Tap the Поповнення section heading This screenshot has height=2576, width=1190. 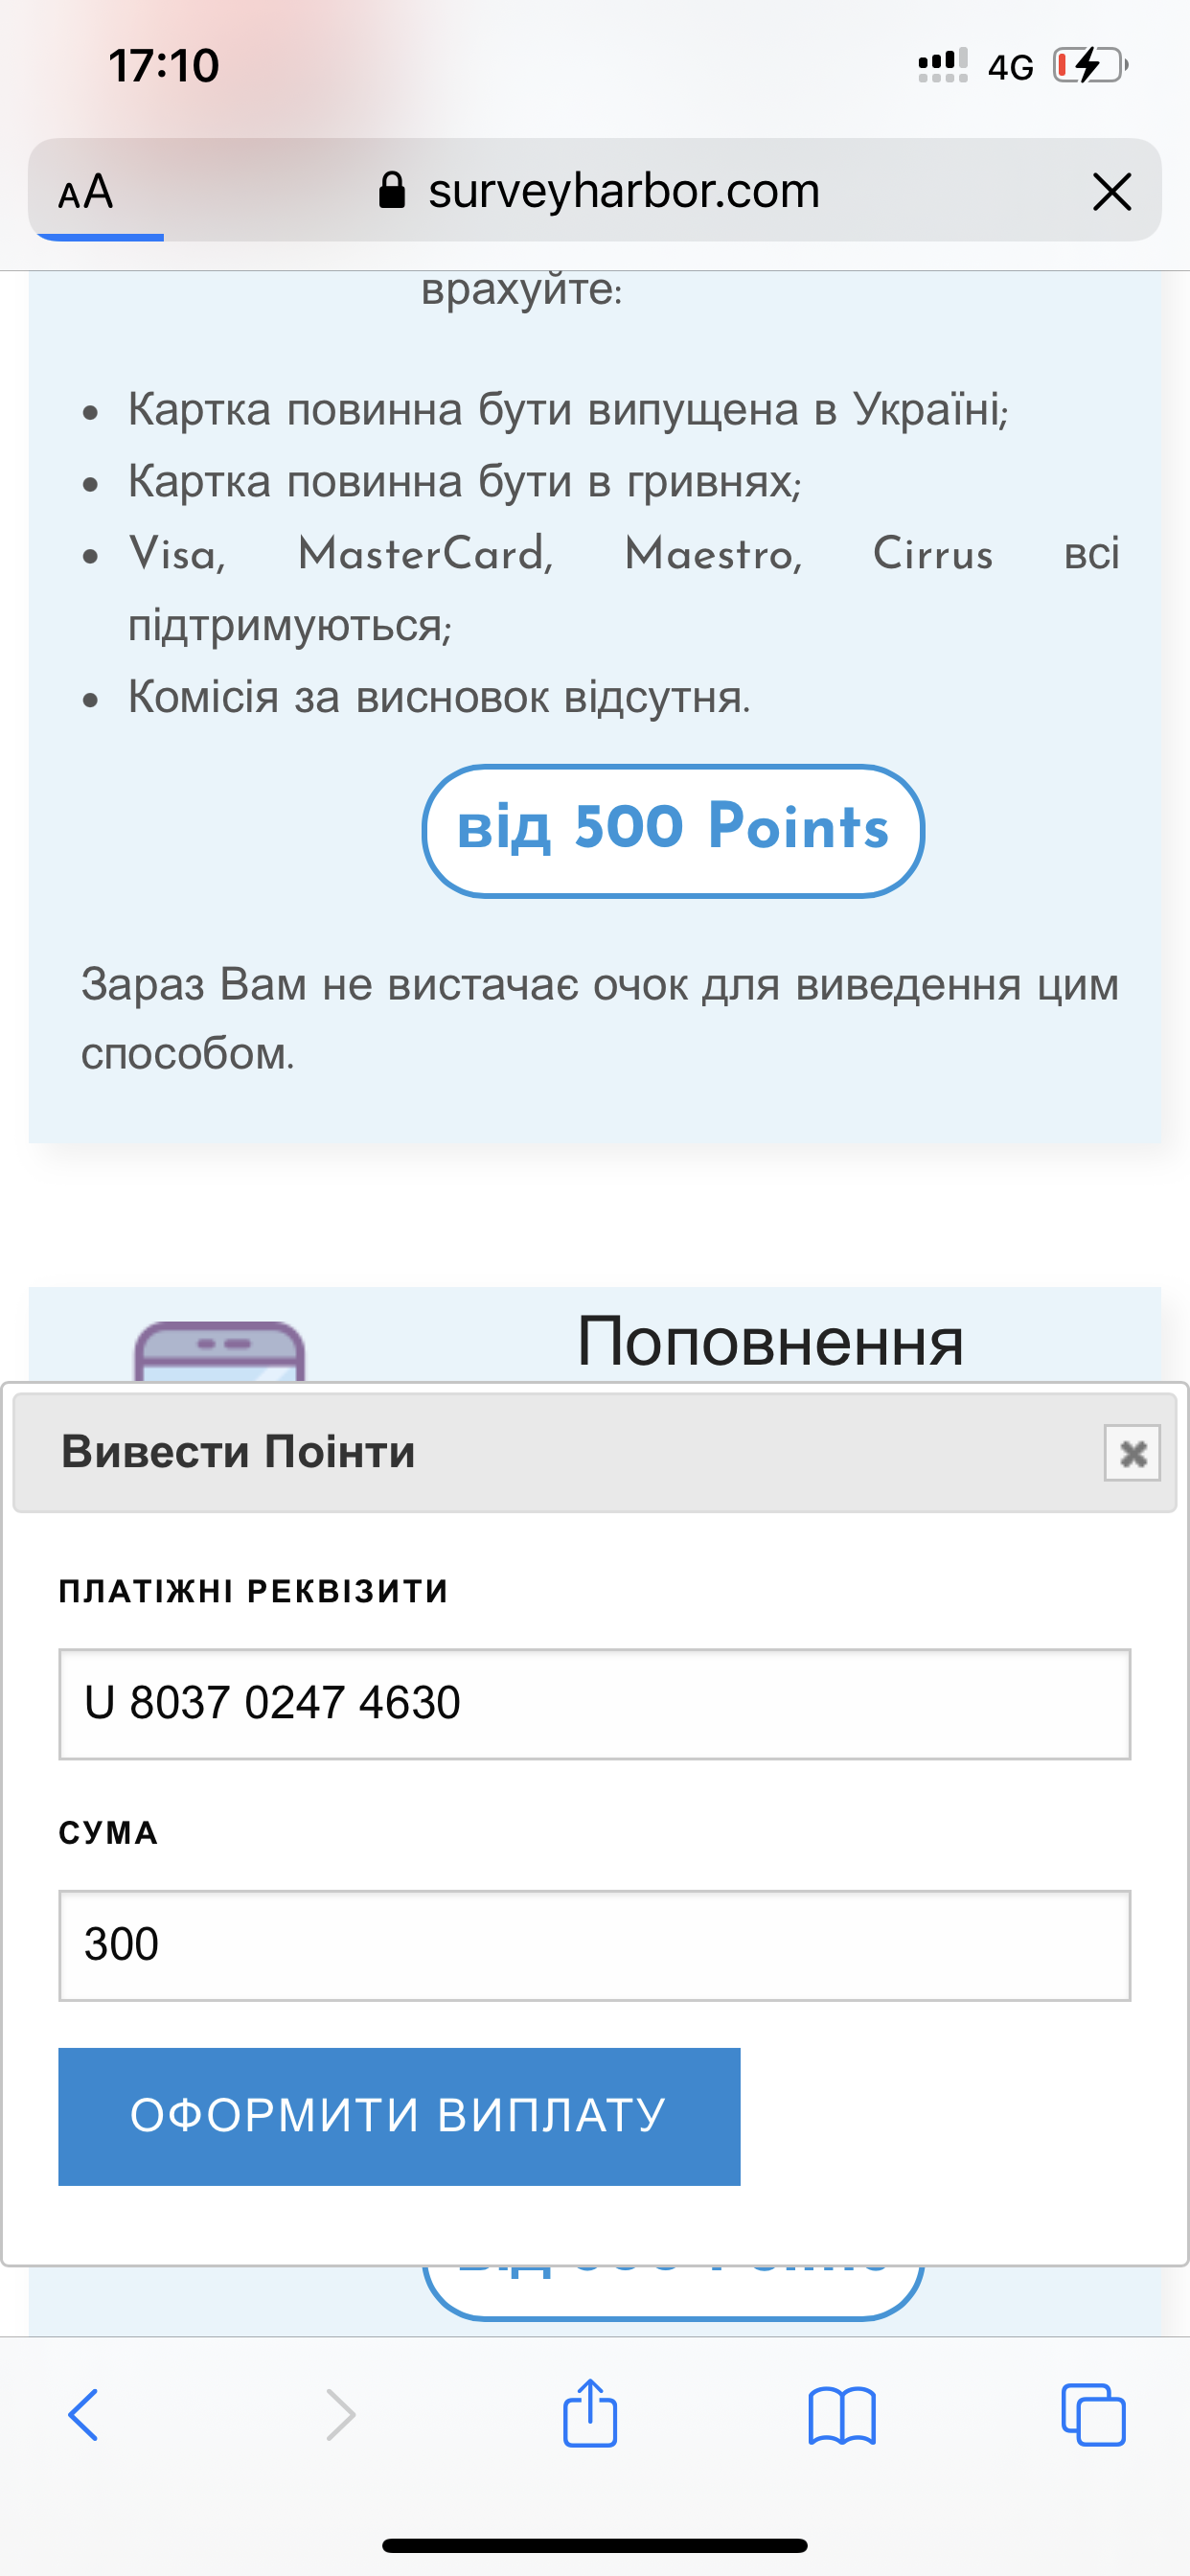pyautogui.click(x=770, y=1341)
